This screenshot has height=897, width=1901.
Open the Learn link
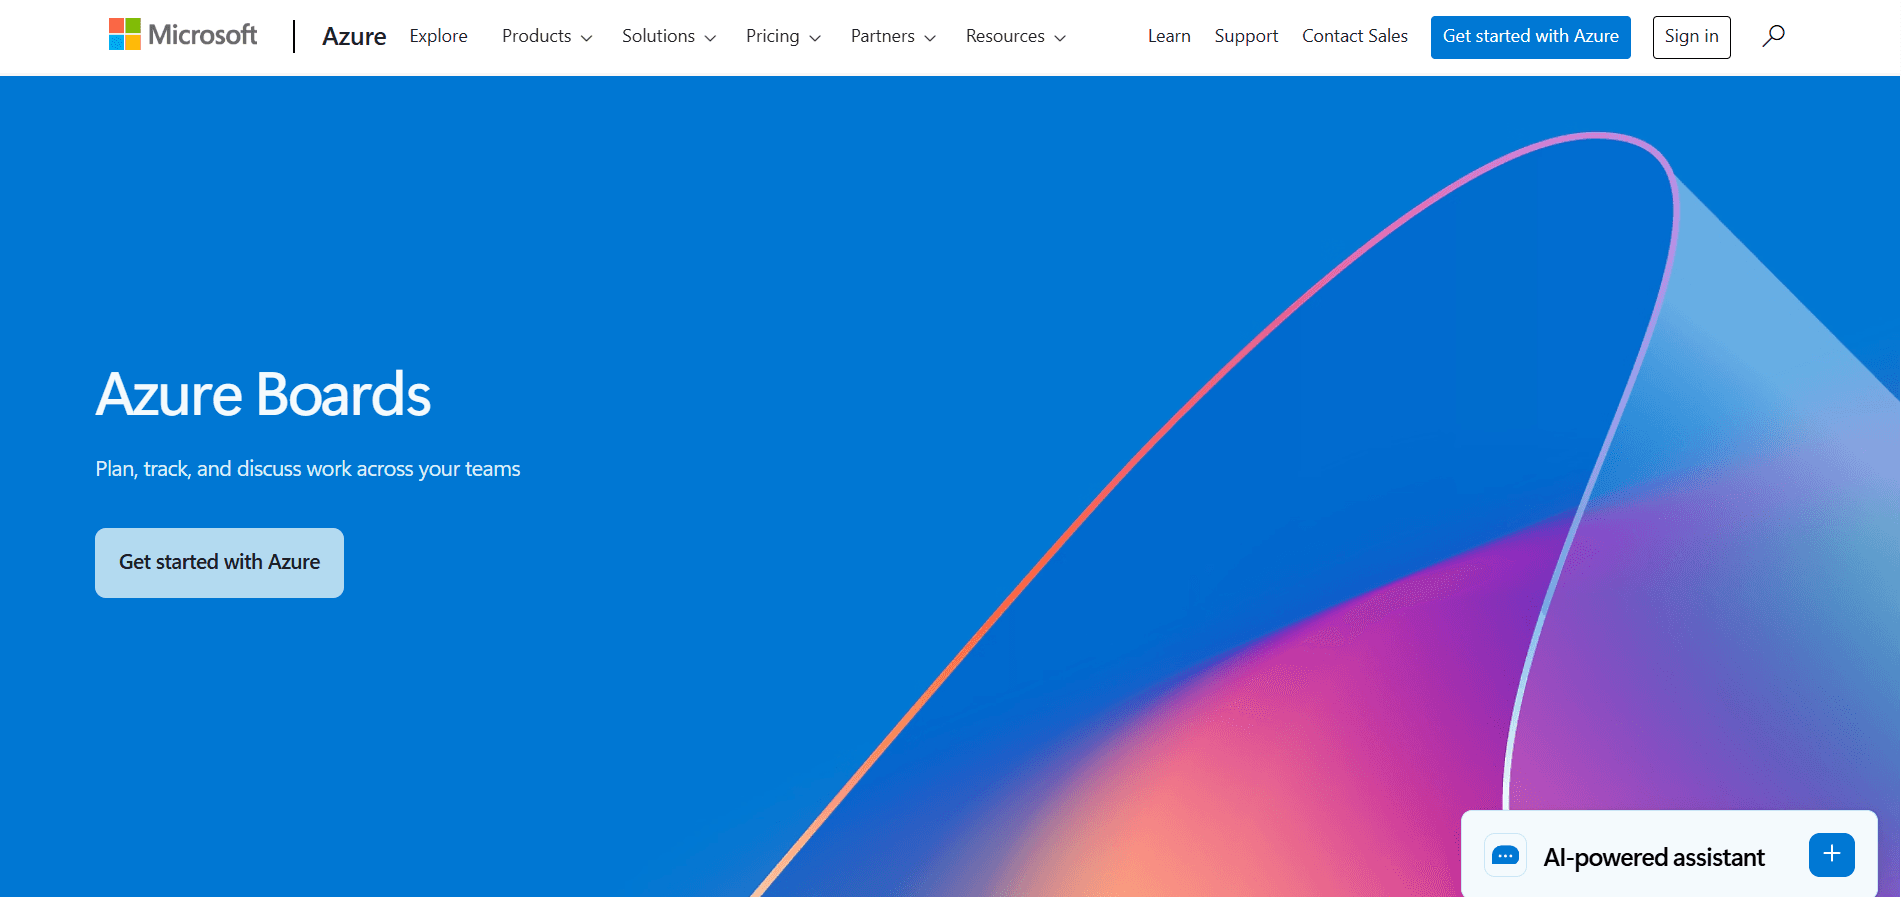click(1169, 36)
